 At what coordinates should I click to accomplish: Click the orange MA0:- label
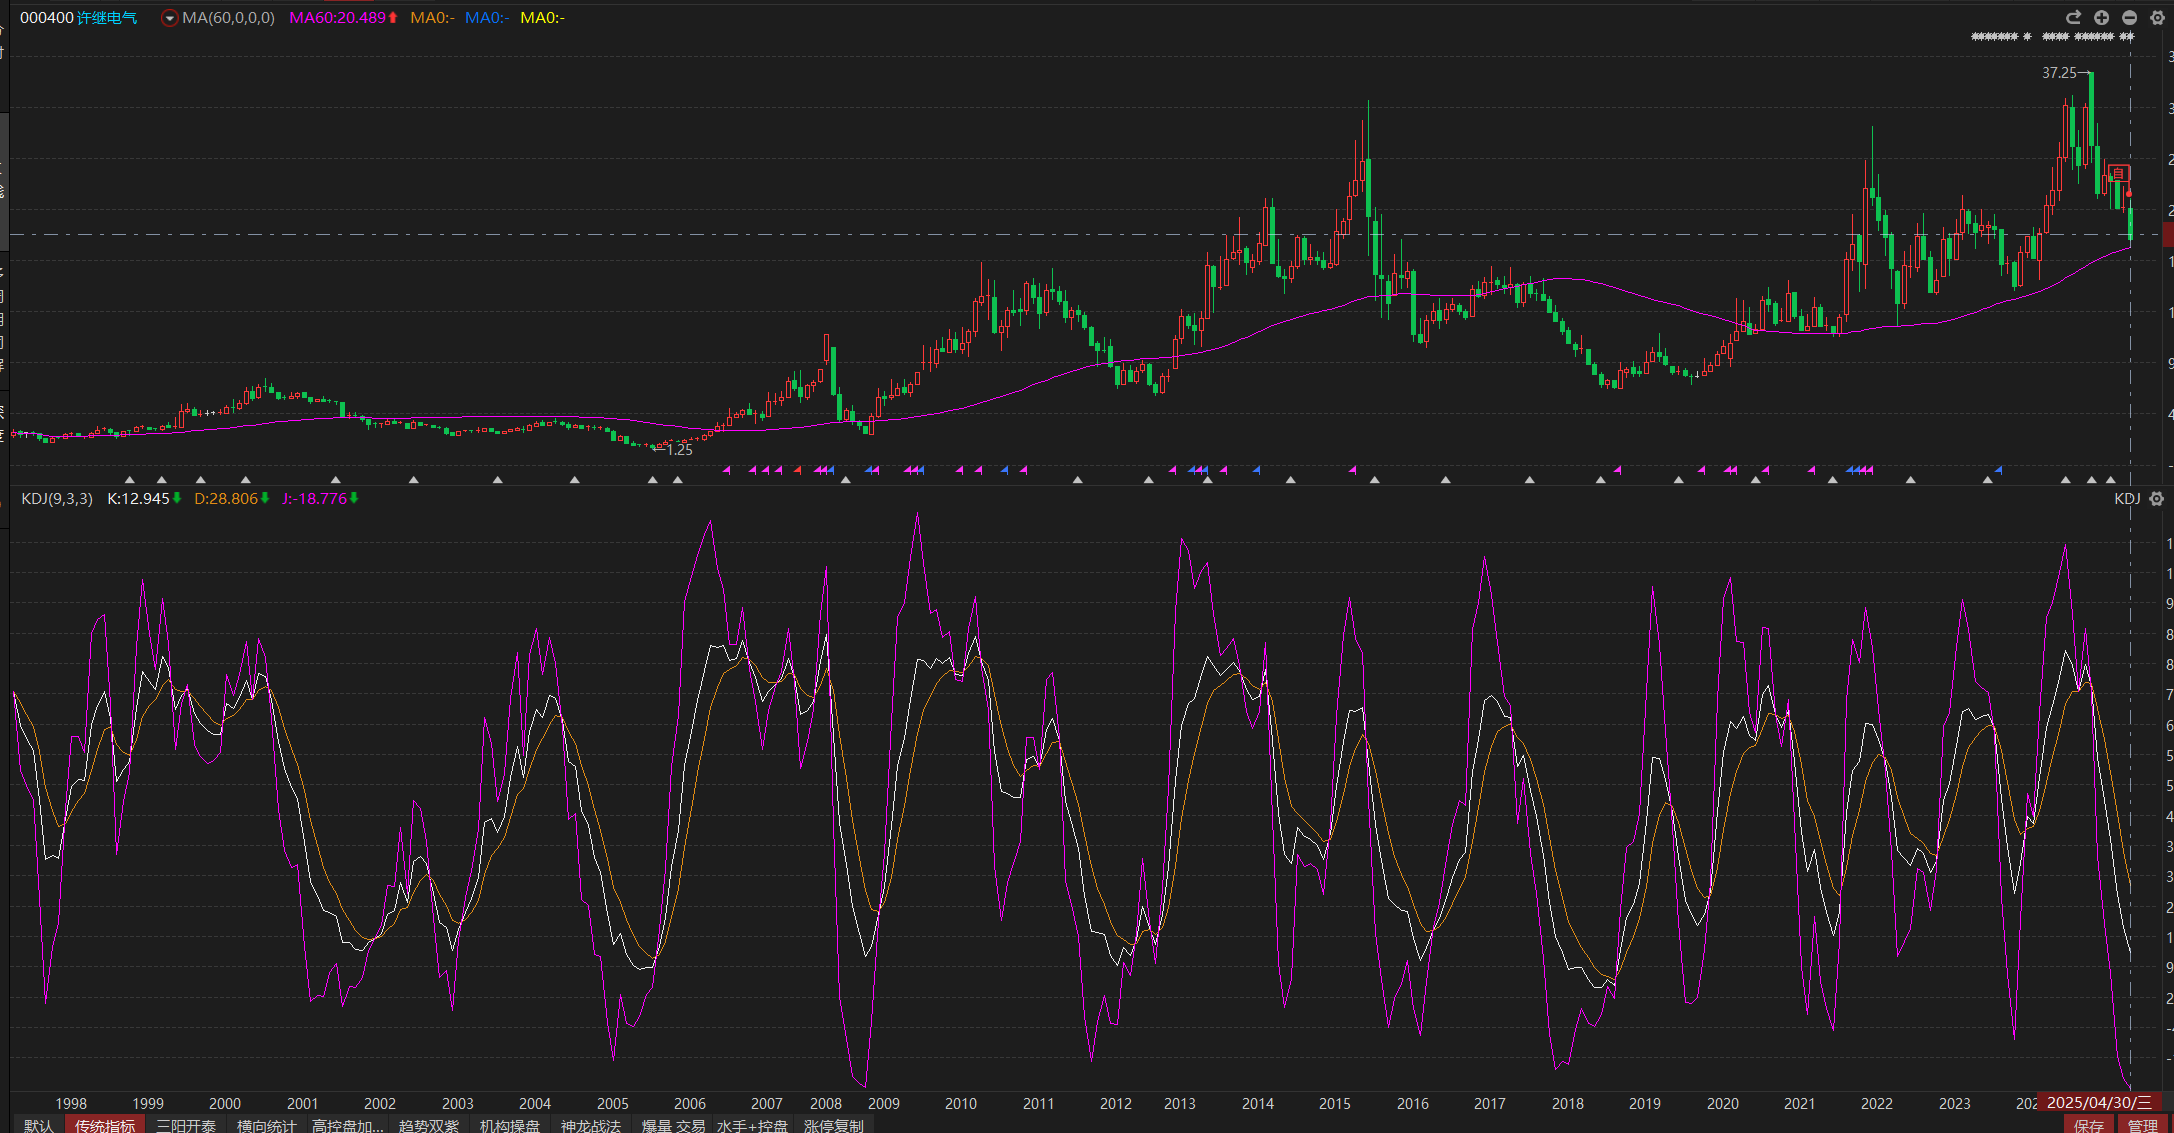click(x=432, y=18)
